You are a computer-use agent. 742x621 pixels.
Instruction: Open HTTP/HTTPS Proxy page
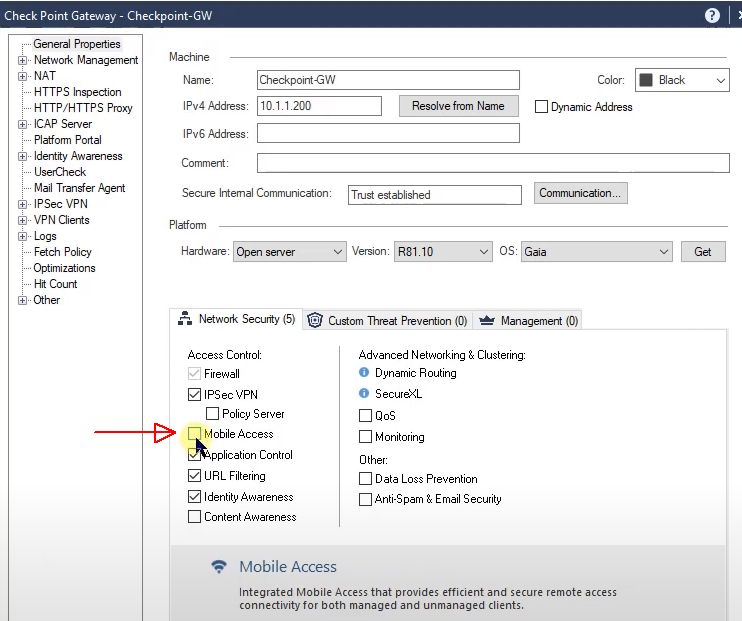(83, 108)
